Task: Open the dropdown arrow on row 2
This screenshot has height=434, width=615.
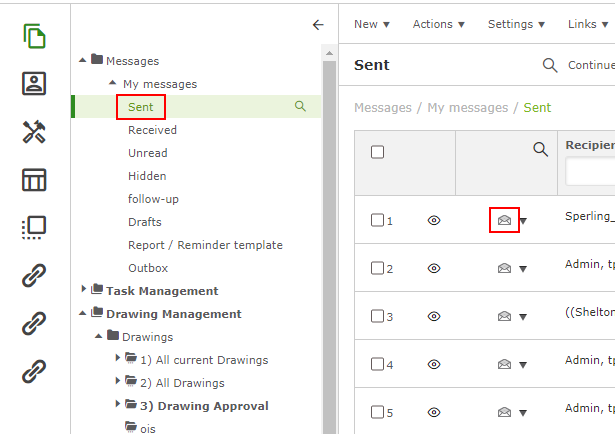Action: [x=523, y=269]
